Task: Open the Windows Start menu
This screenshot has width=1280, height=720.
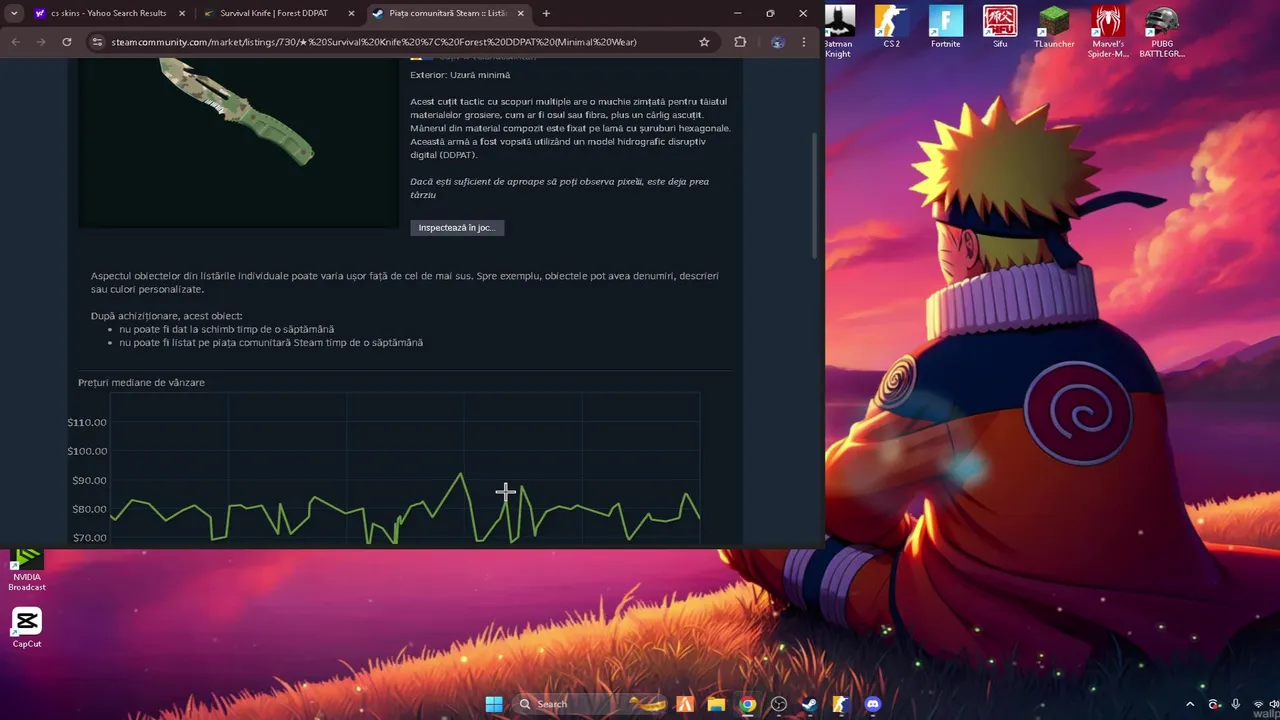Action: click(494, 704)
